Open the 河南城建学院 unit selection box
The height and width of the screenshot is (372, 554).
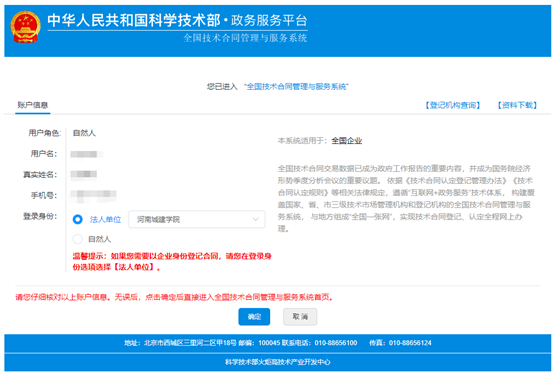197,219
